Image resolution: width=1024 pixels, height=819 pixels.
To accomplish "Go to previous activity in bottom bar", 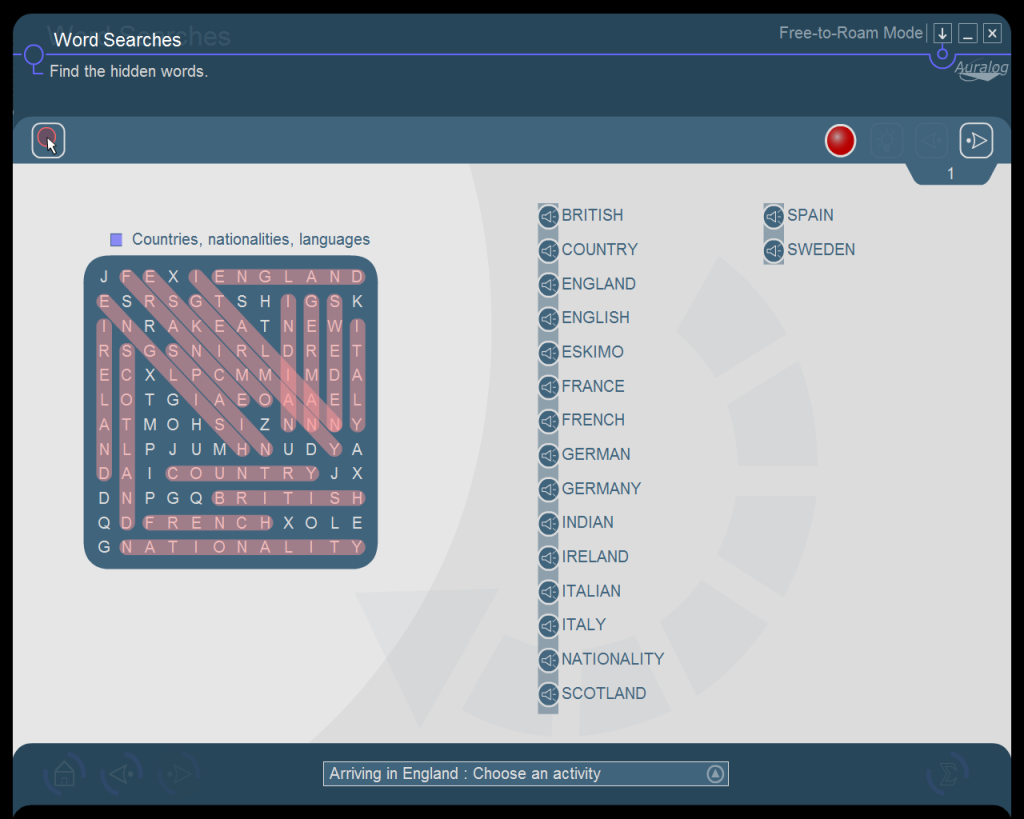I will (x=122, y=774).
